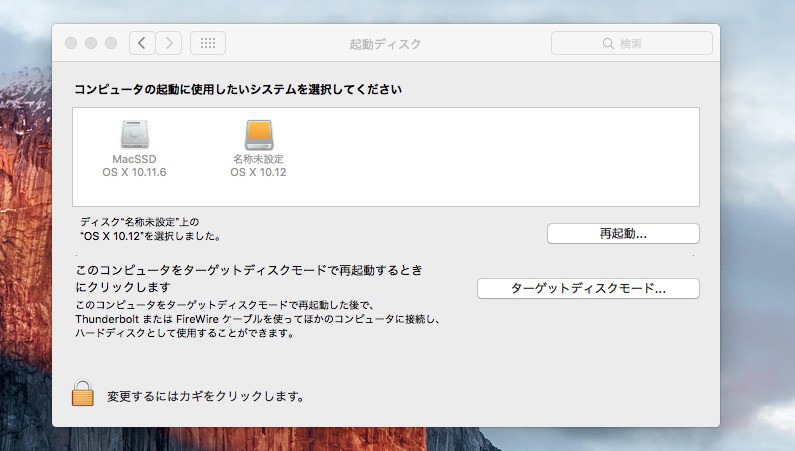Viewport: 795px width, 451px height.
Task: Click the MacSSD disk name label
Action: [x=134, y=159]
